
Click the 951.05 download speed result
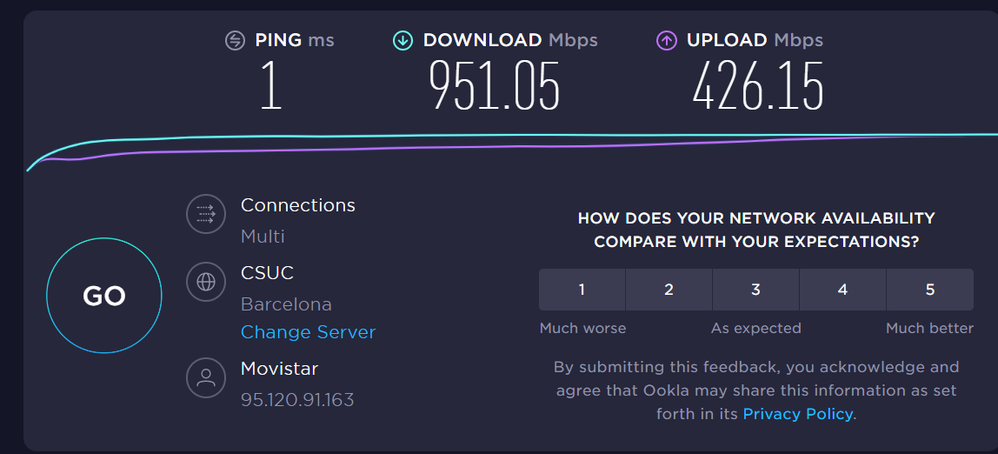pos(494,86)
